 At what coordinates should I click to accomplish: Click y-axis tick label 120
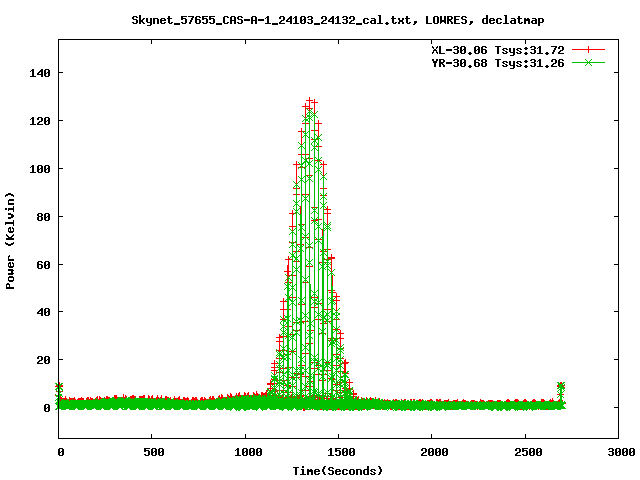coord(40,121)
